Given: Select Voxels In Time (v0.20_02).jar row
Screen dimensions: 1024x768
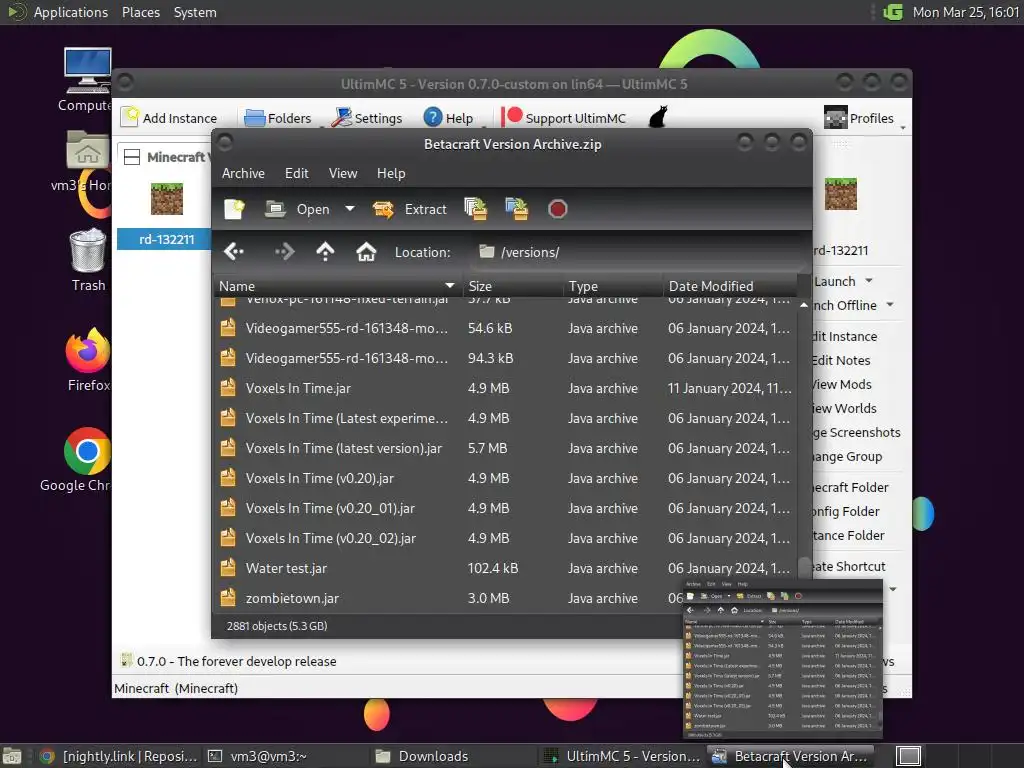Looking at the screenshot, I should tap(506, 538).
